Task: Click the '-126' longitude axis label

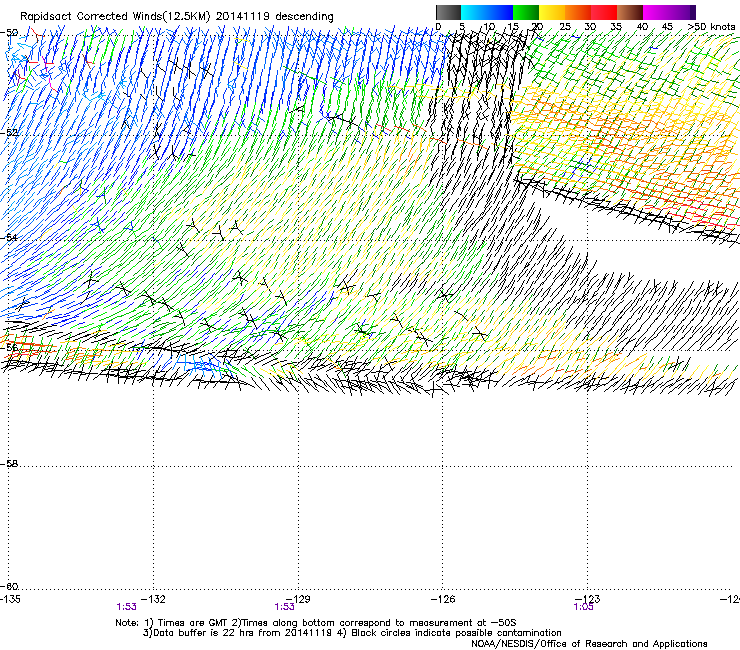Action: (x=443, y=599)
